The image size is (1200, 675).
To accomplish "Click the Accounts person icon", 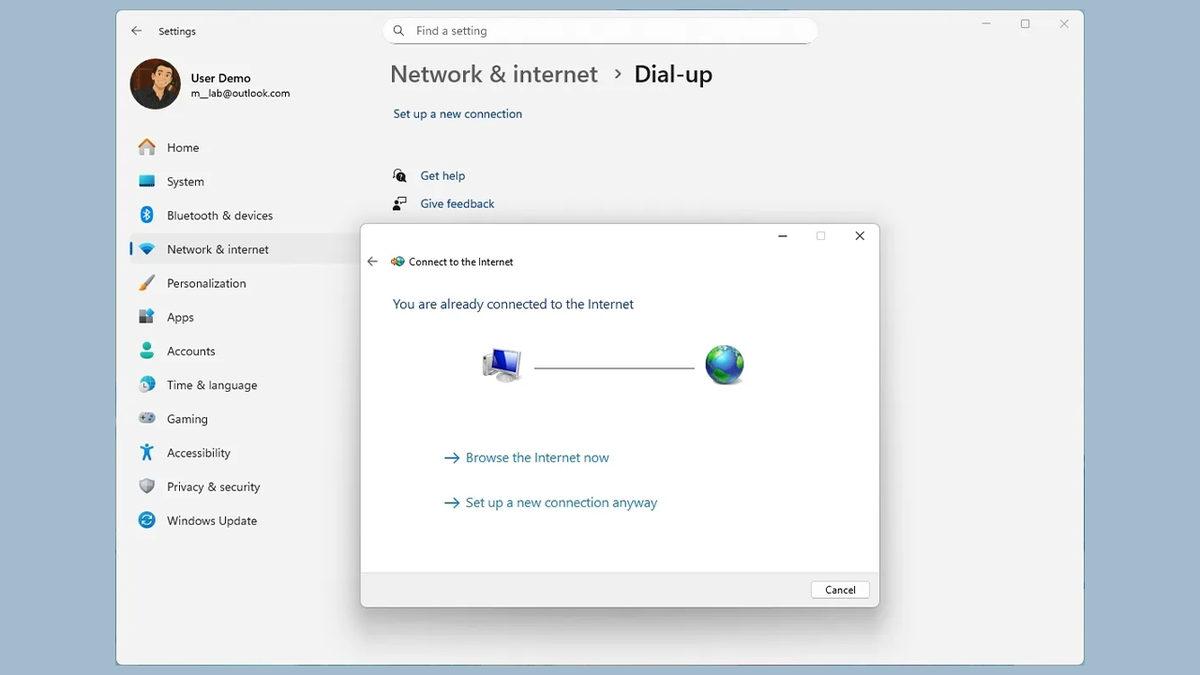I will (x=147, y=351).
